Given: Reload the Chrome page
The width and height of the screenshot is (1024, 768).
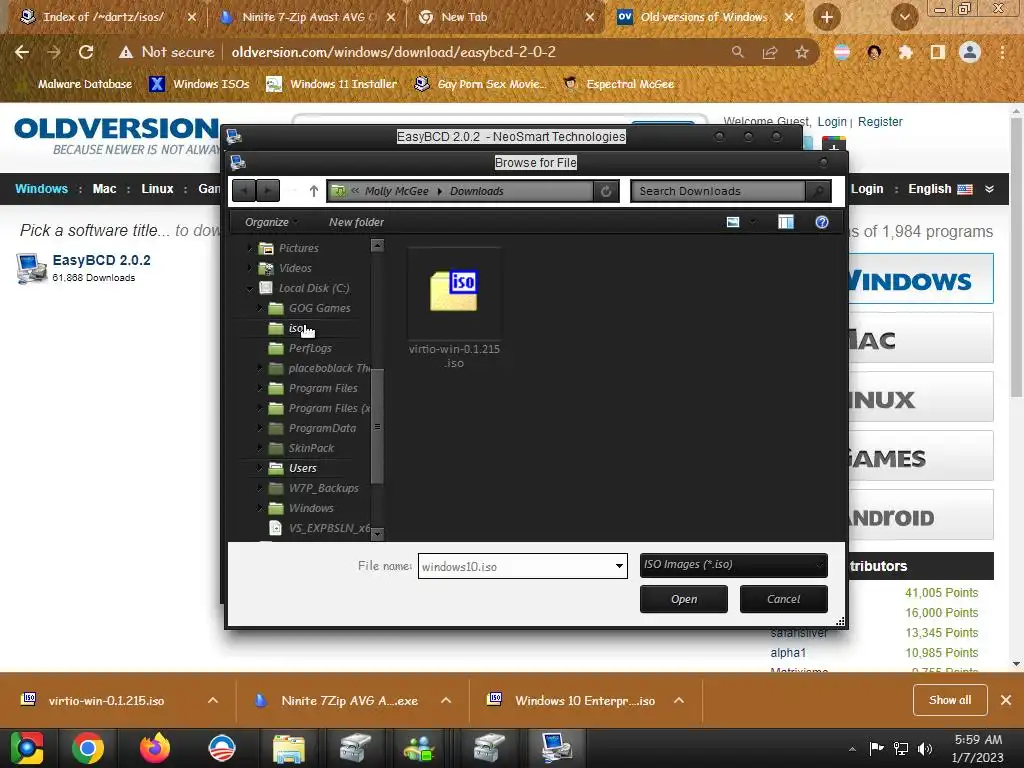Looking at the screenshot, I should coord(86,52).
